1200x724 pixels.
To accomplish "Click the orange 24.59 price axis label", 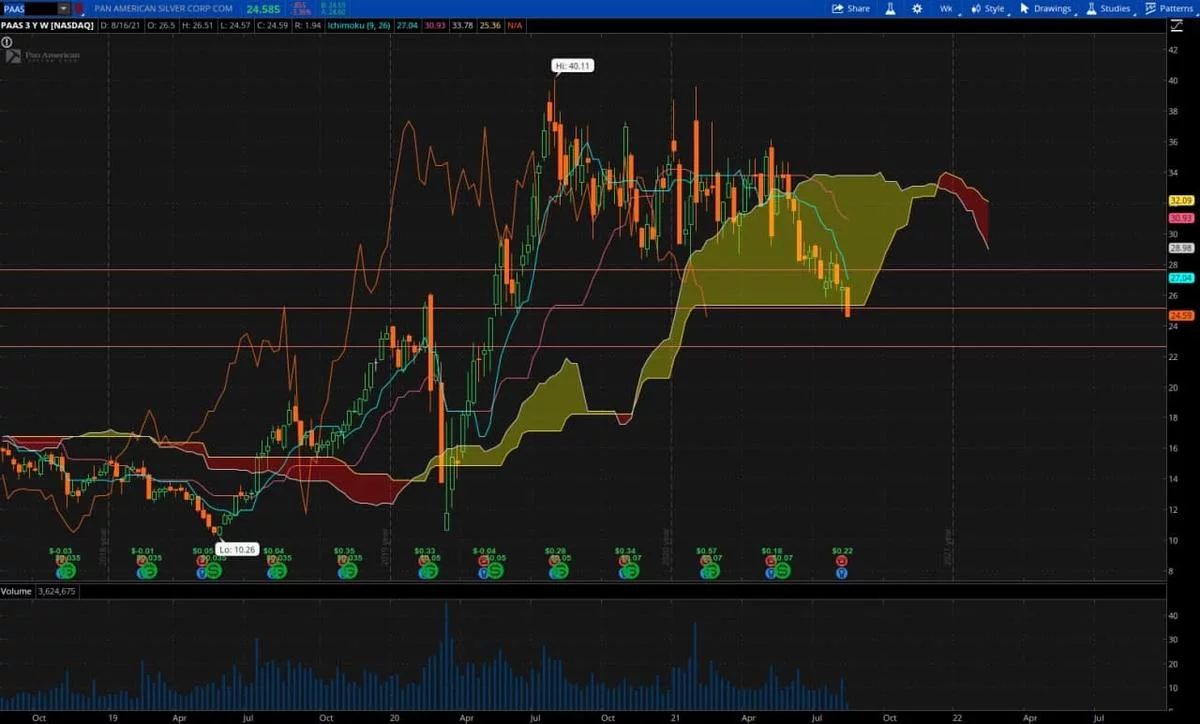I will [1182, 316].
